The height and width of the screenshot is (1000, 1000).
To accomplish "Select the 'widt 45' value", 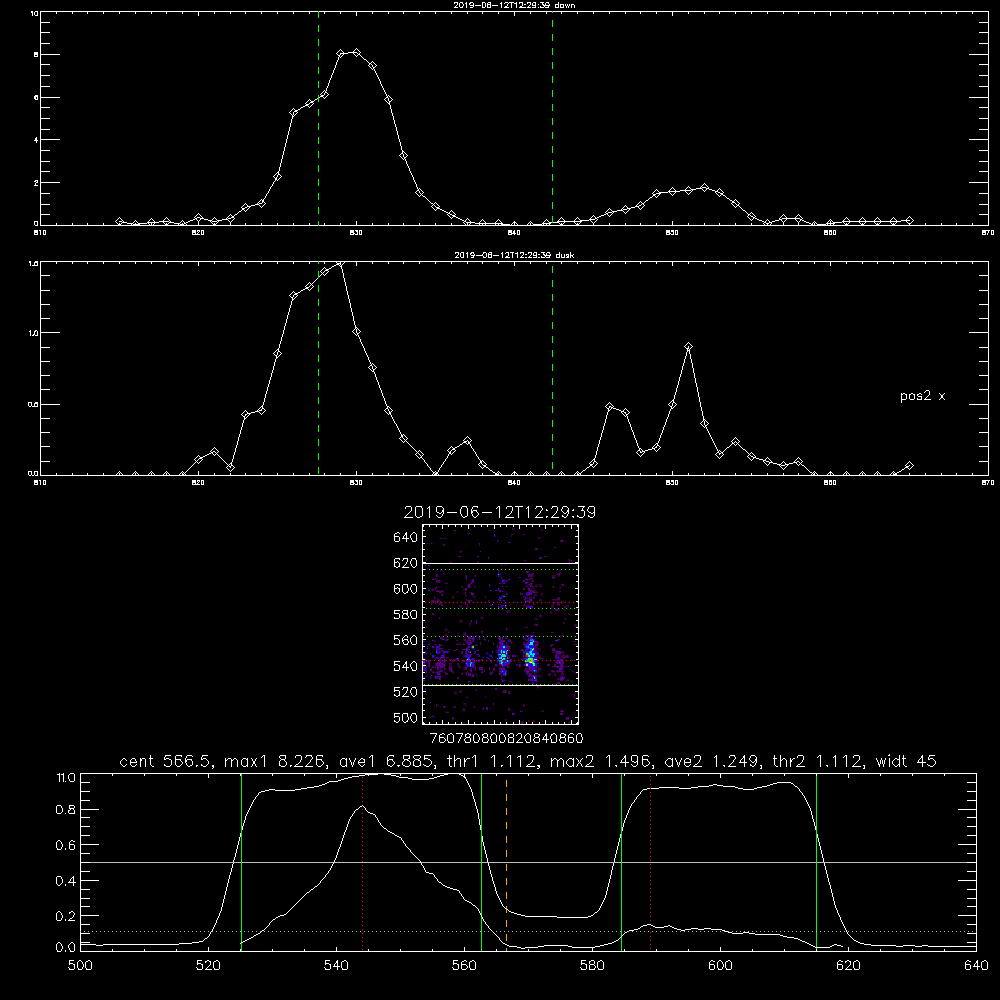I will point(906,761).
